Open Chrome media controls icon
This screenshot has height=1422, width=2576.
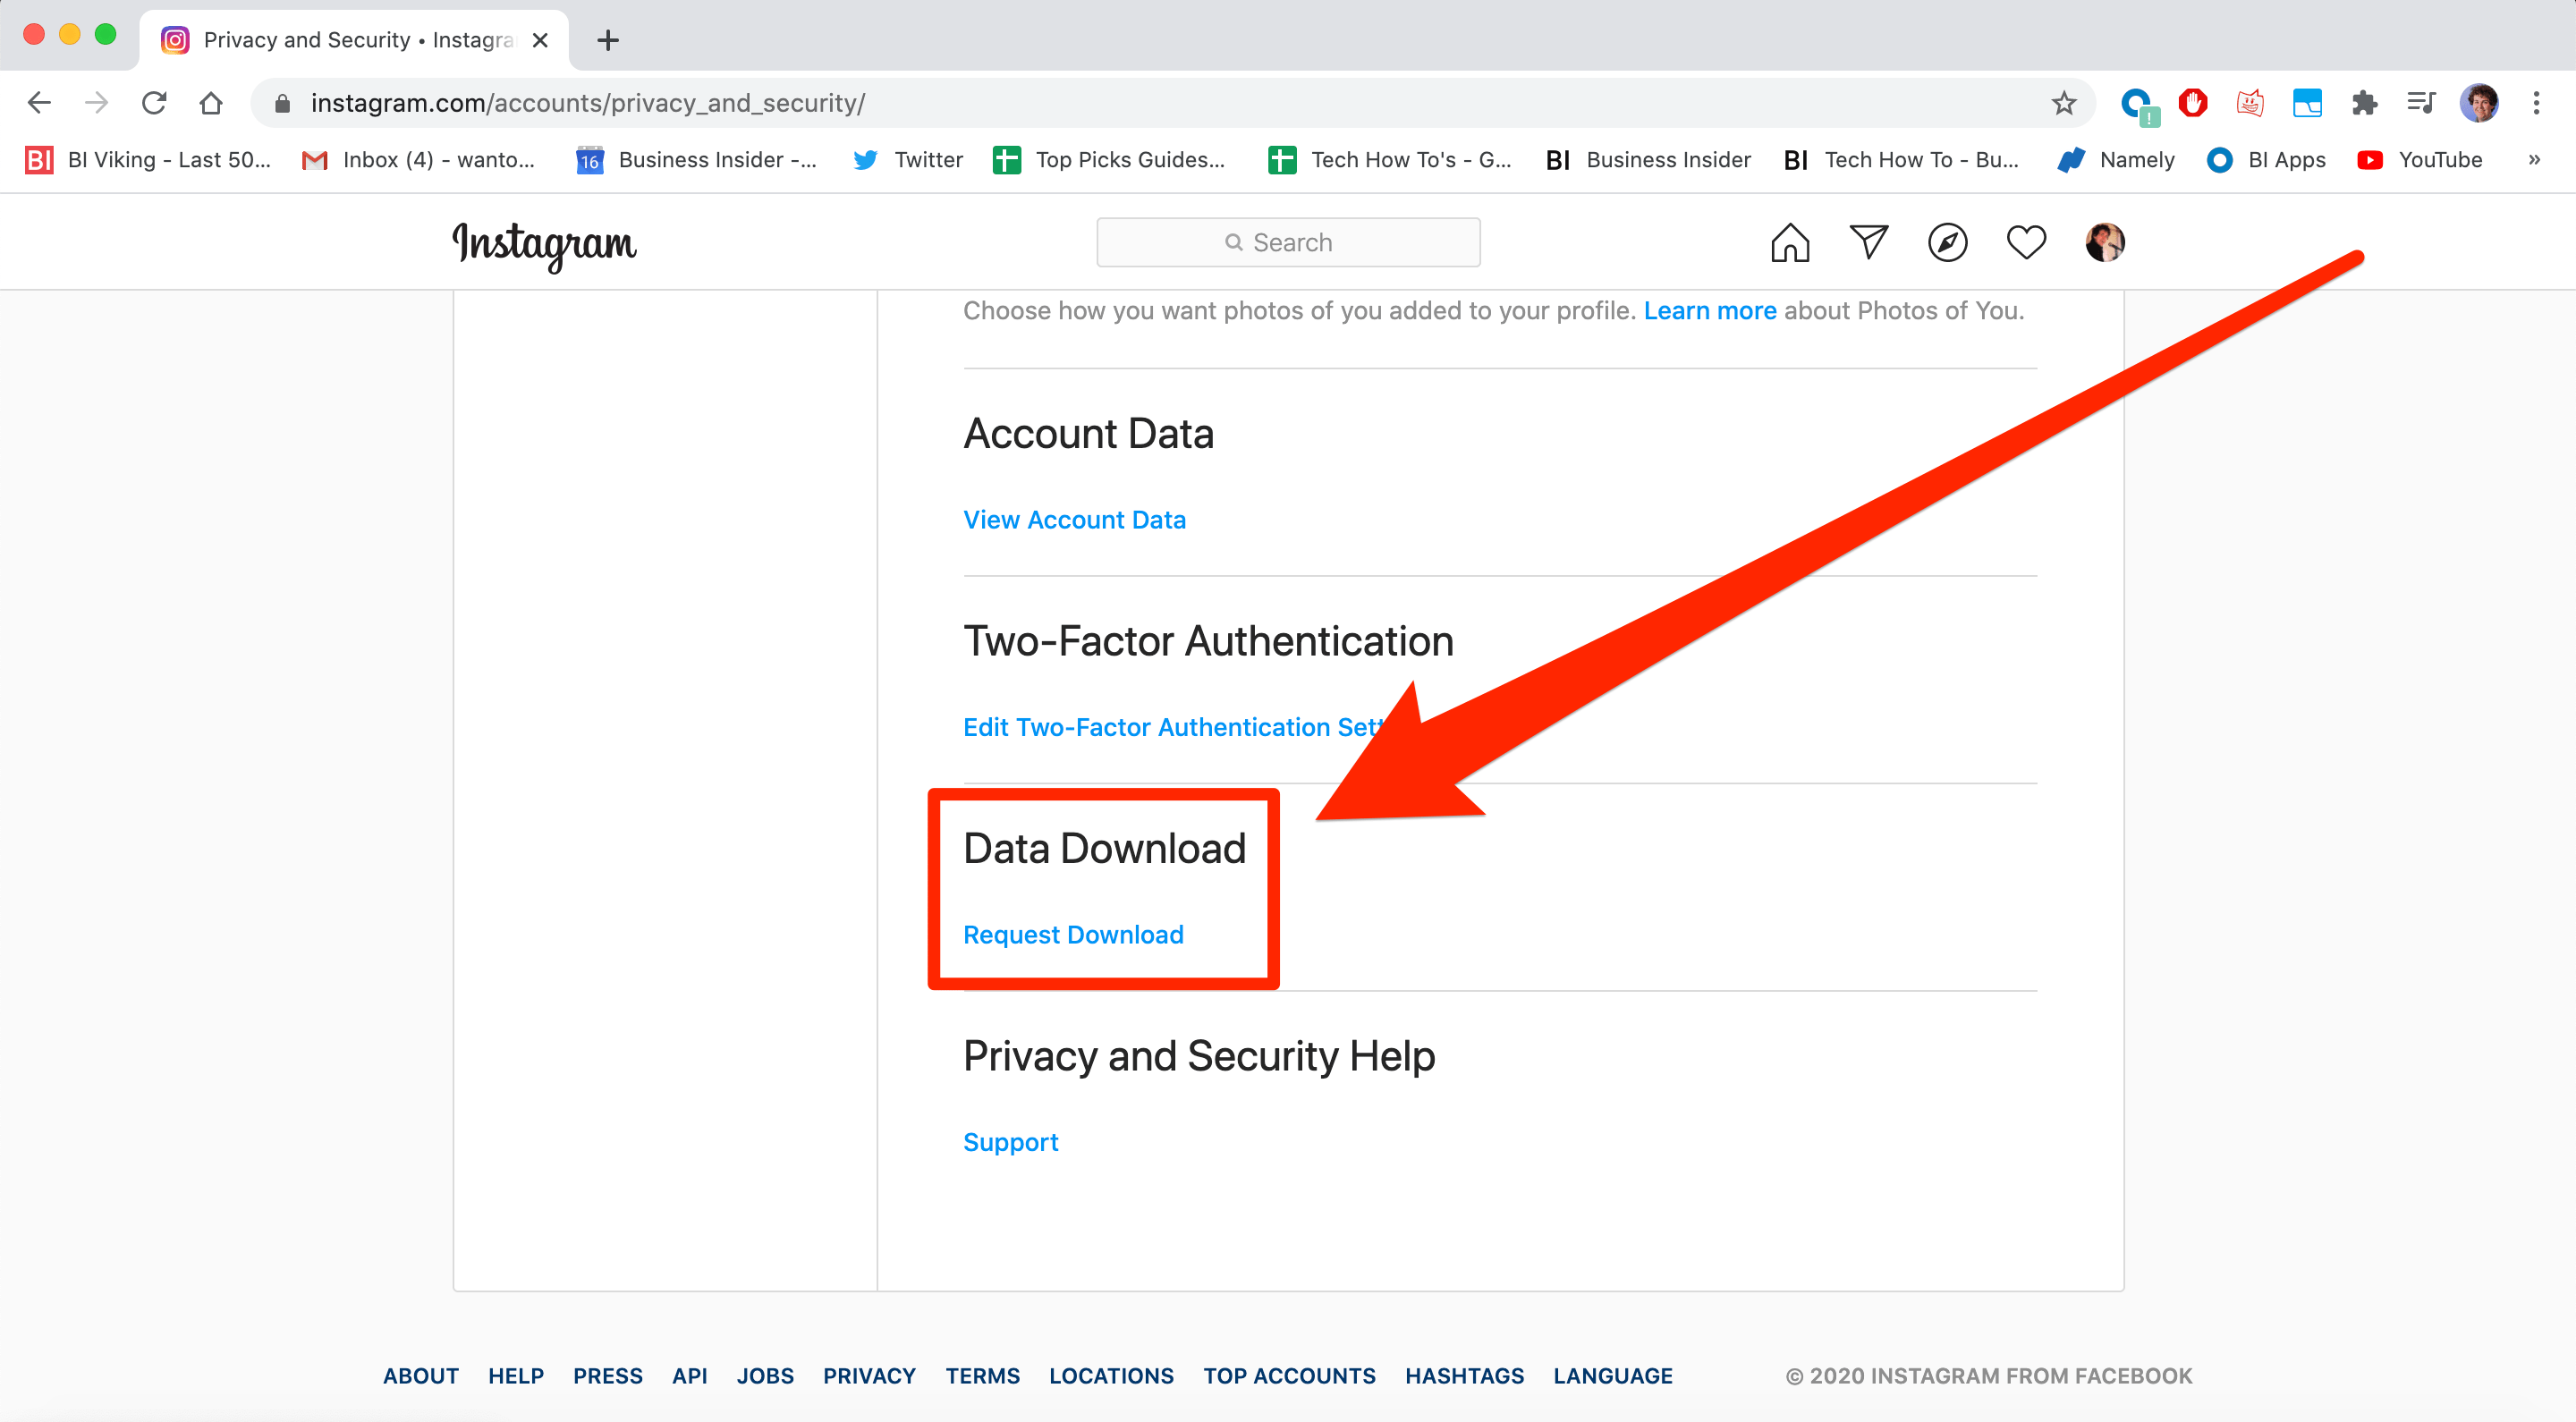click(2421, 103)
